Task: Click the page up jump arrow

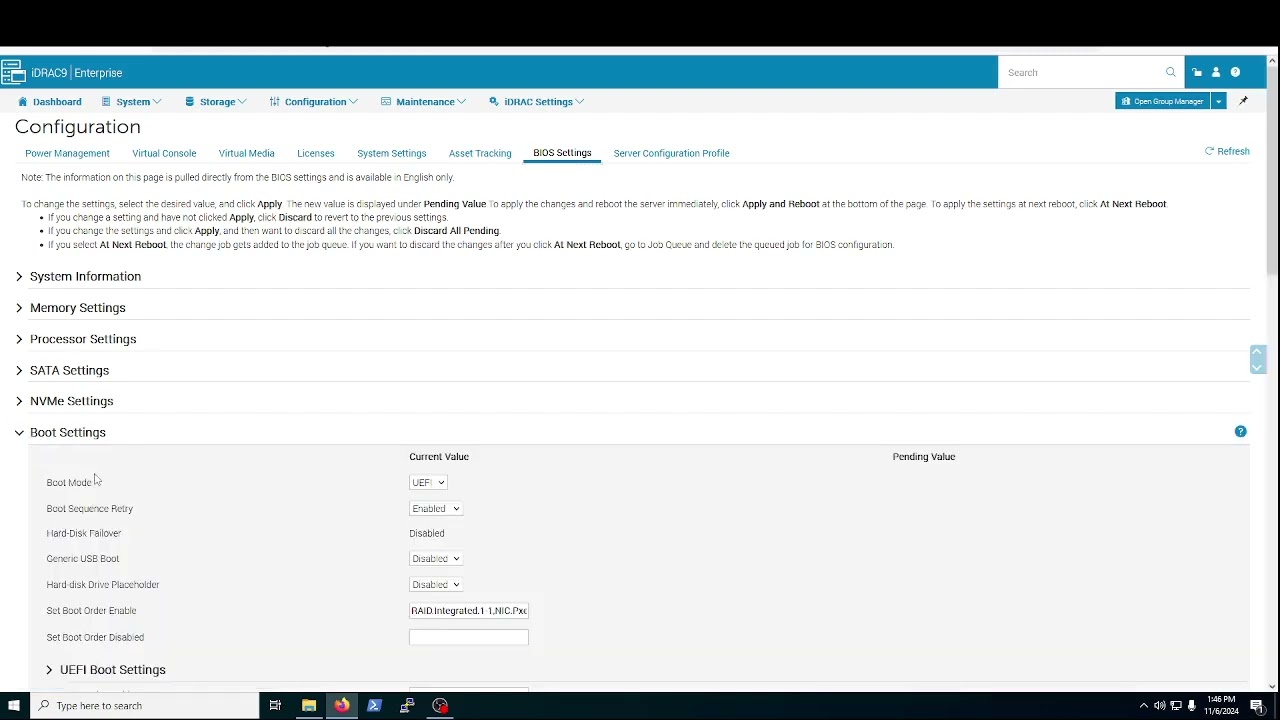Action: (1257, 352)
